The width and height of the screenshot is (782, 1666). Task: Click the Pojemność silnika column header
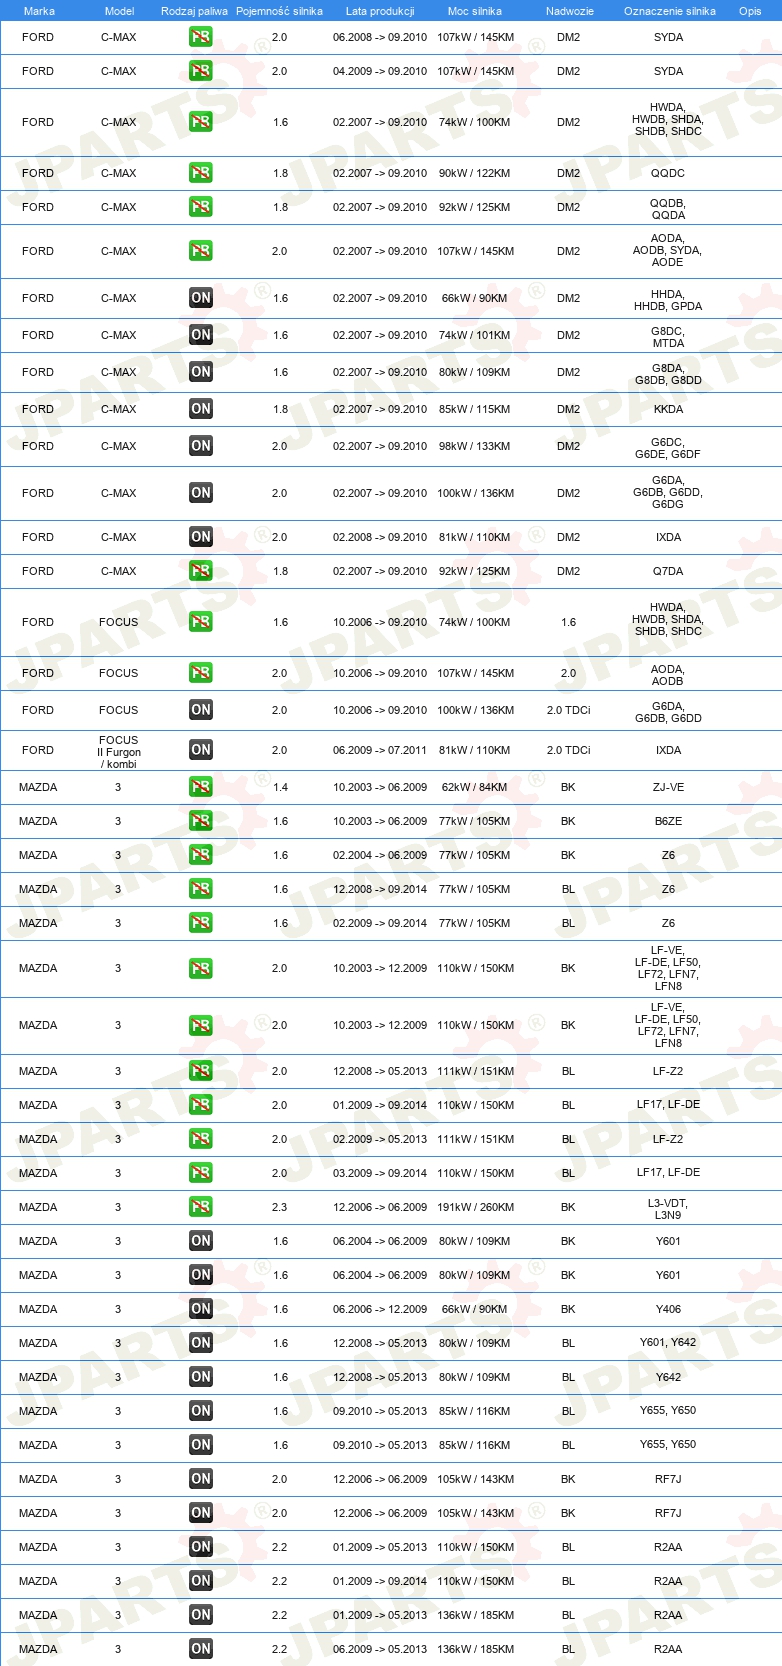(x=279, y=11)
